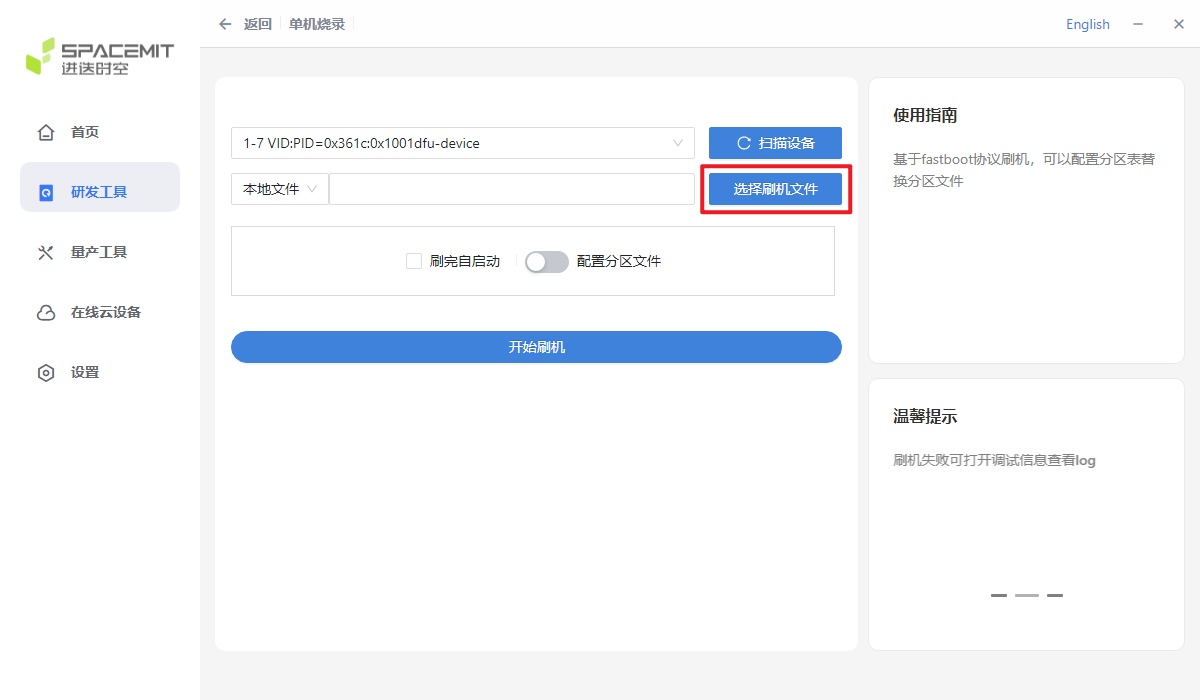Select the first carousel dash indicator
The image size is (1200, 700).
999,595
